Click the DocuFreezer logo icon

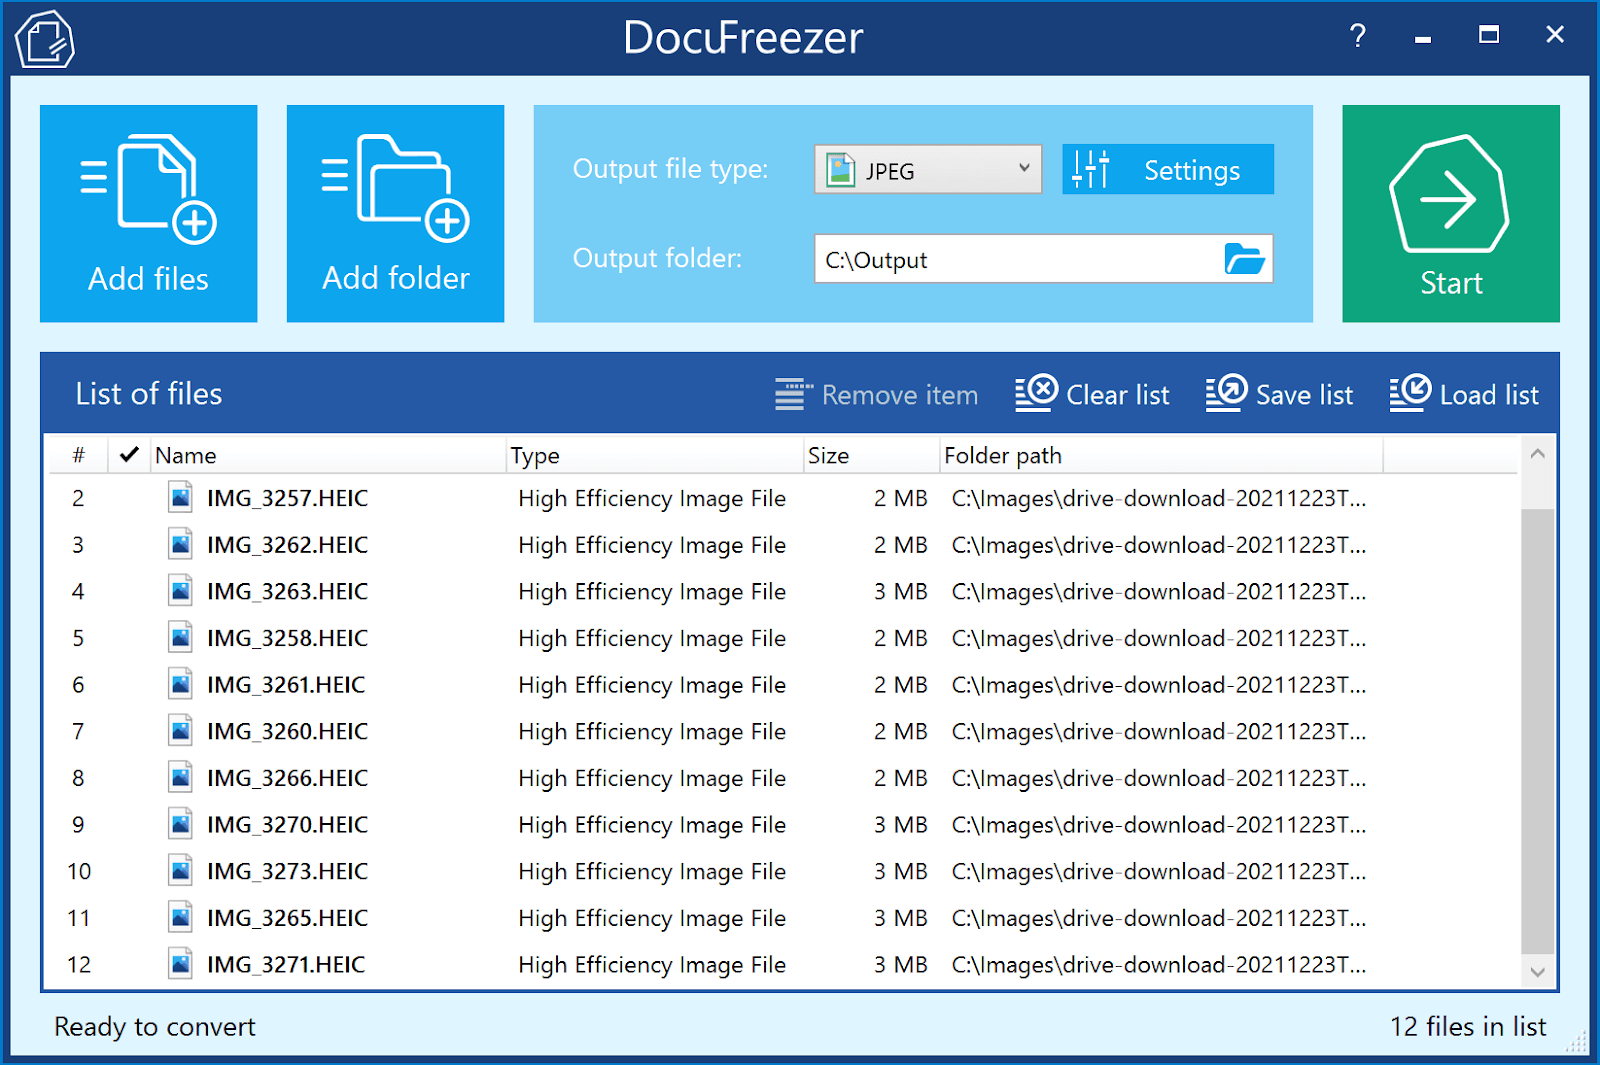(x=45, y=38)
